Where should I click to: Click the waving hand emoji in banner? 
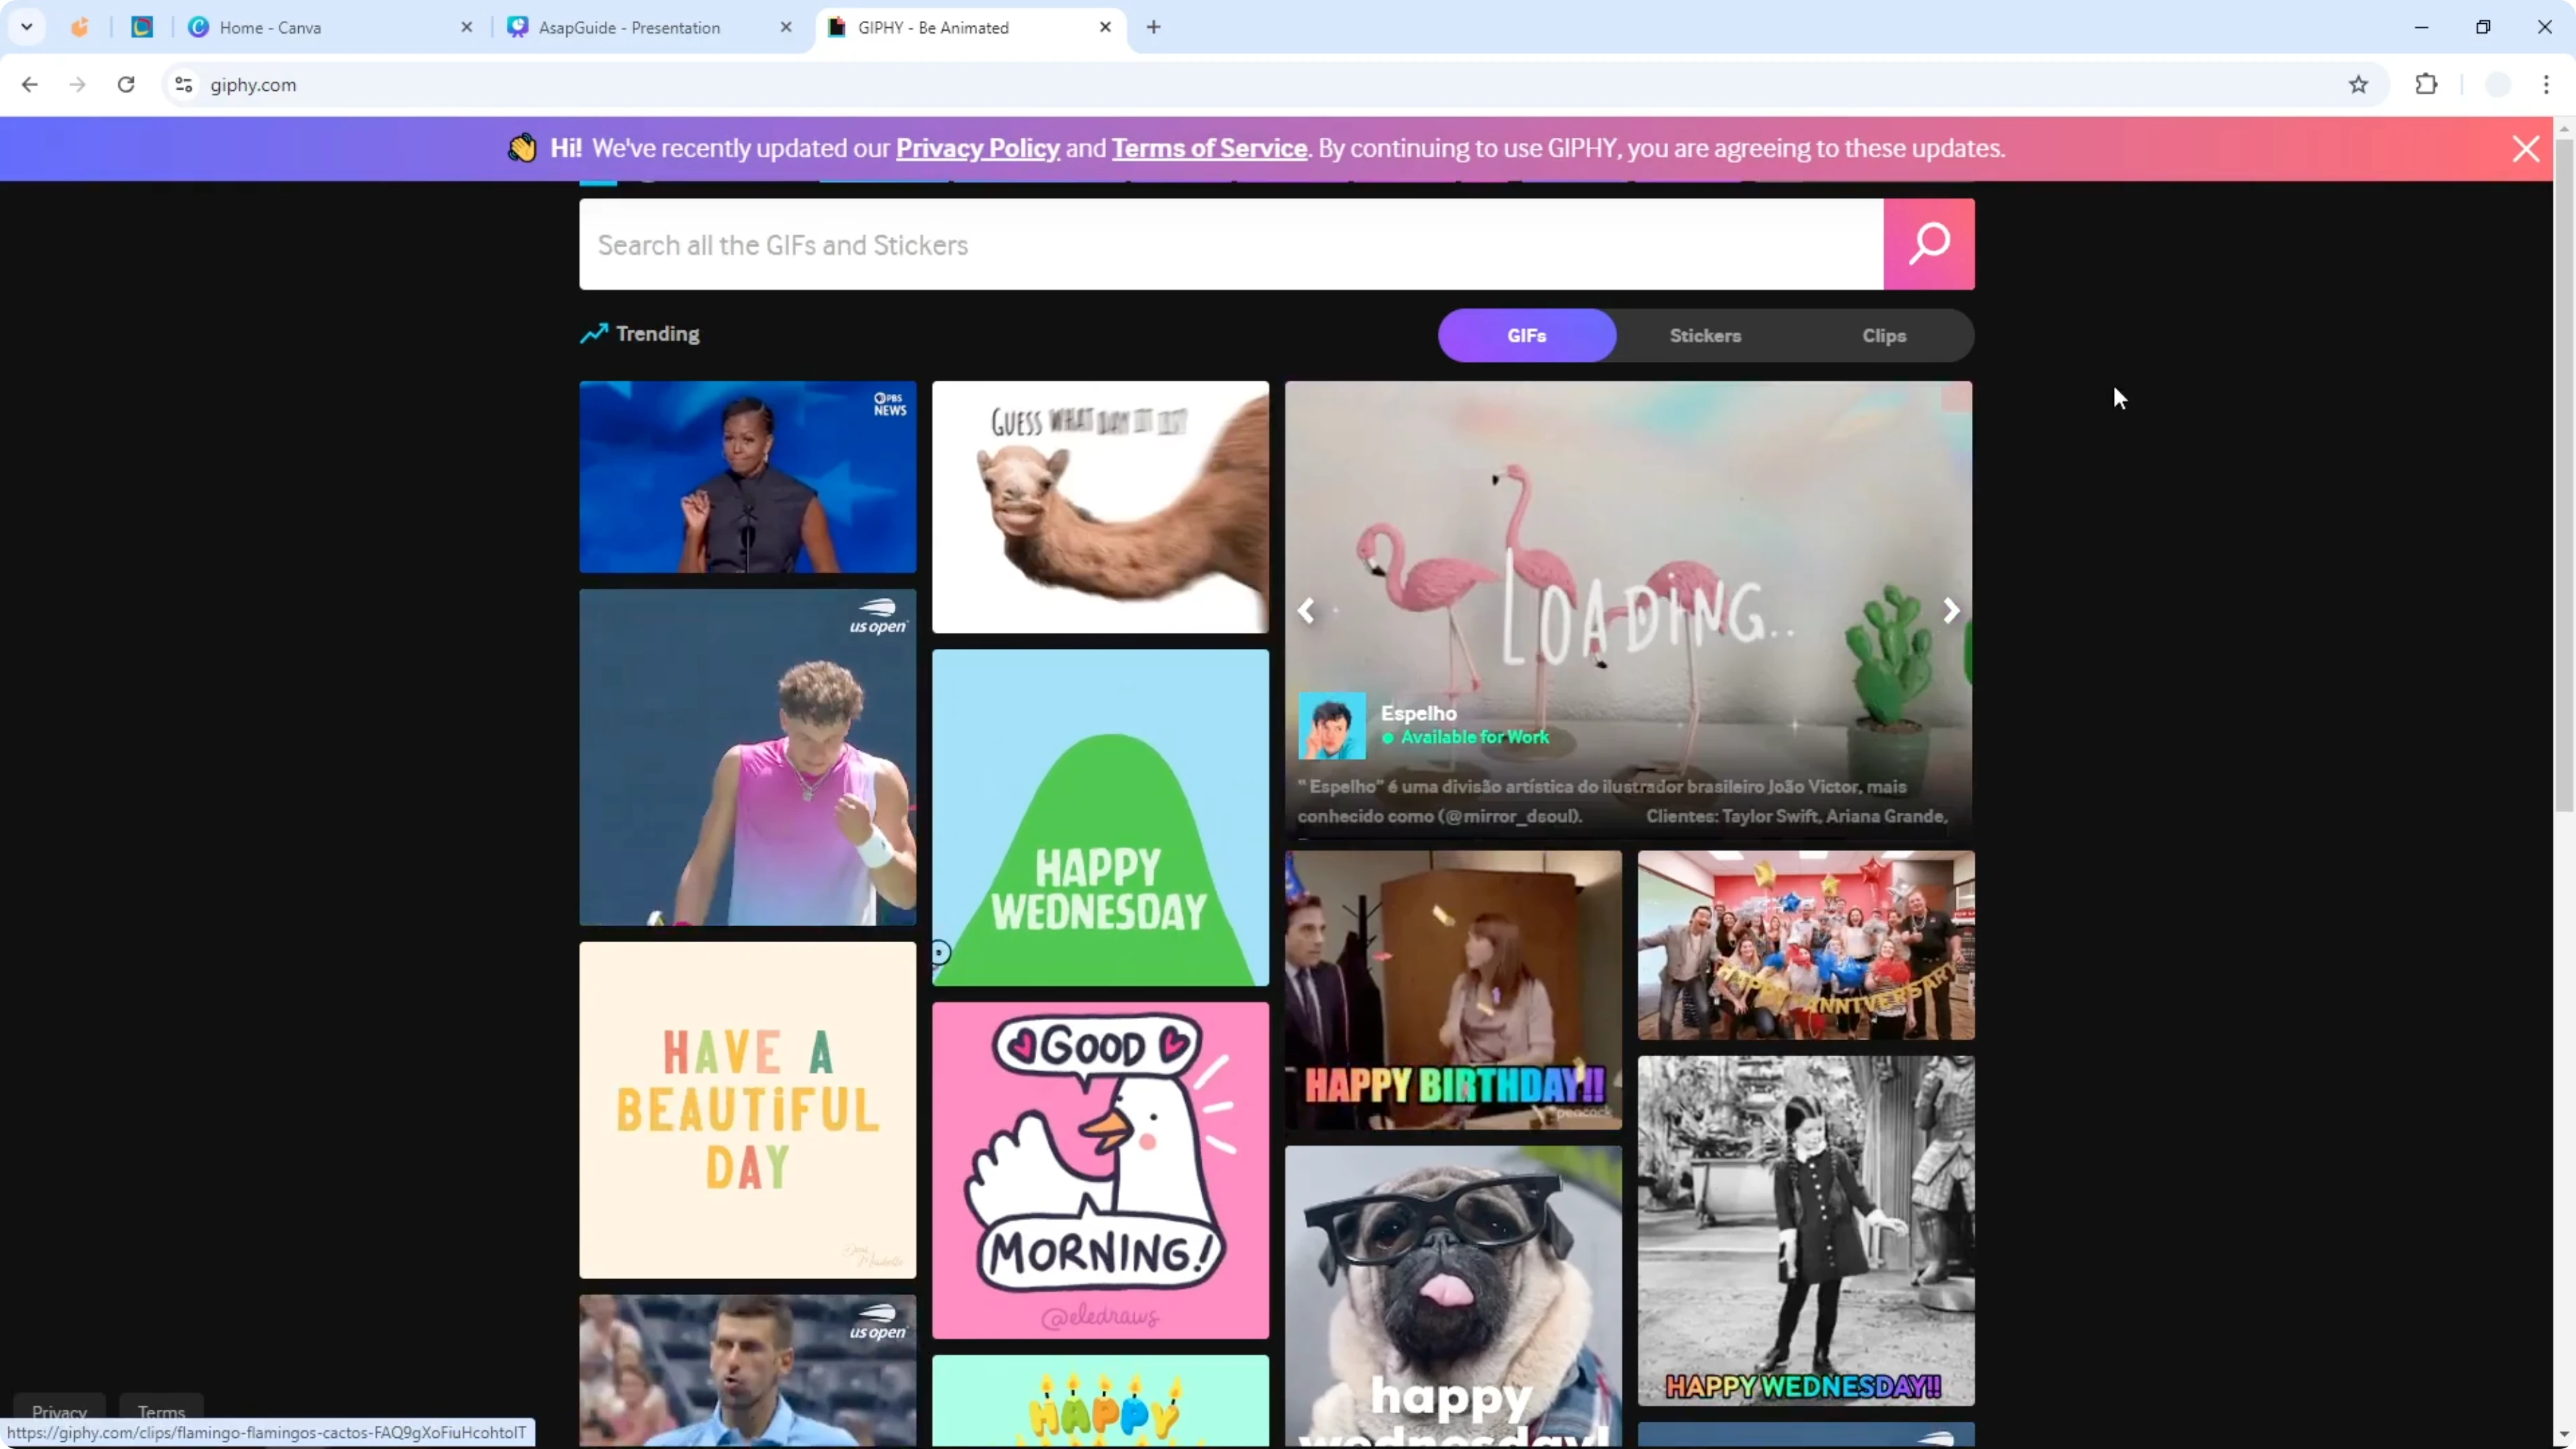(522, 148)
